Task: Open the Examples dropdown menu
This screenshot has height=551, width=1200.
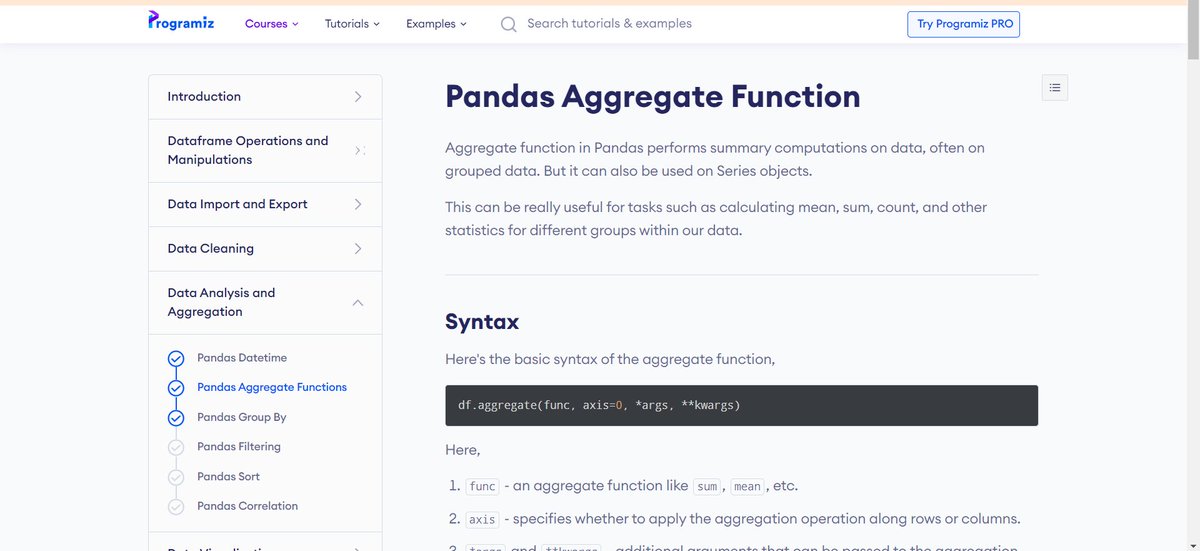Action: (436, 23)
